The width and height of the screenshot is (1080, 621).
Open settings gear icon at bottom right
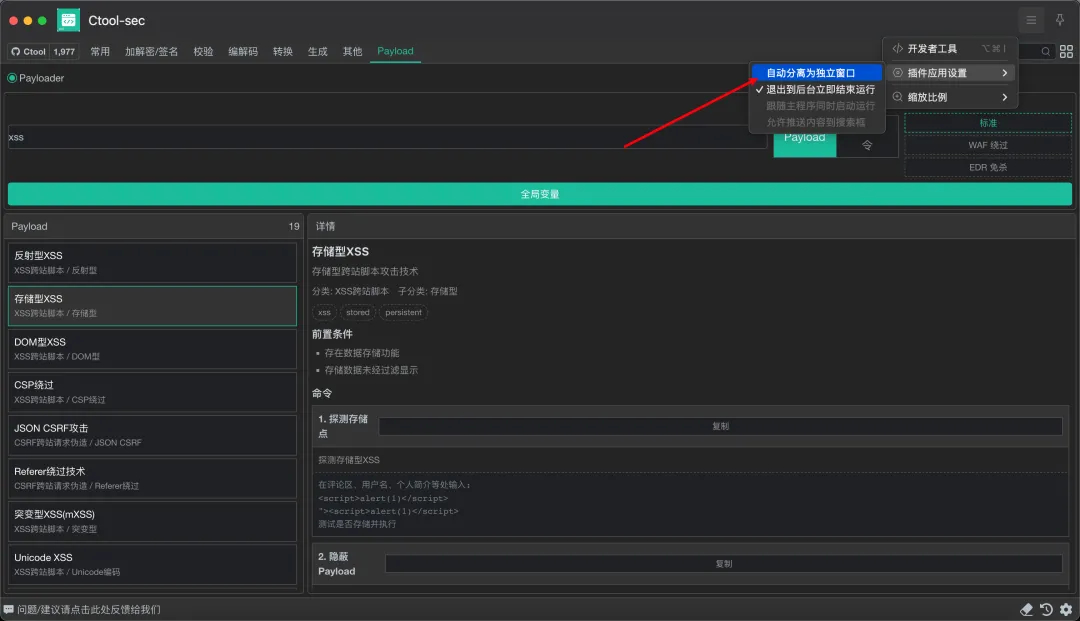[1066, 609]
